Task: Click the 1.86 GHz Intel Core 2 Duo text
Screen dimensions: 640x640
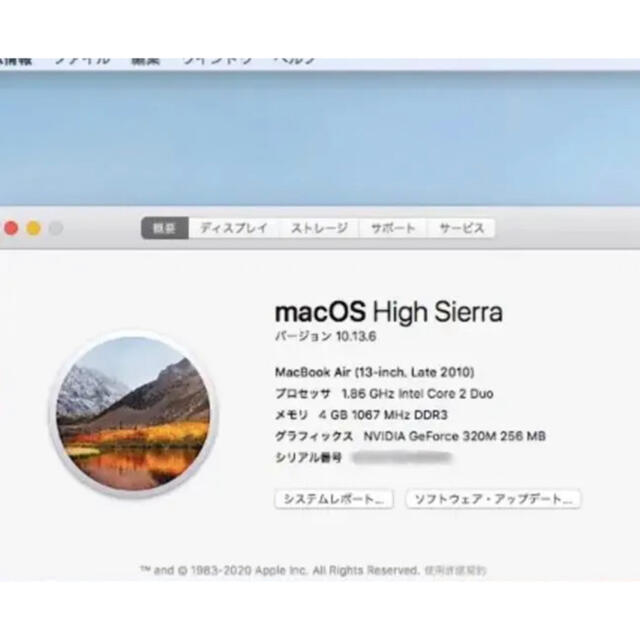Action: (x=418, y=394)
